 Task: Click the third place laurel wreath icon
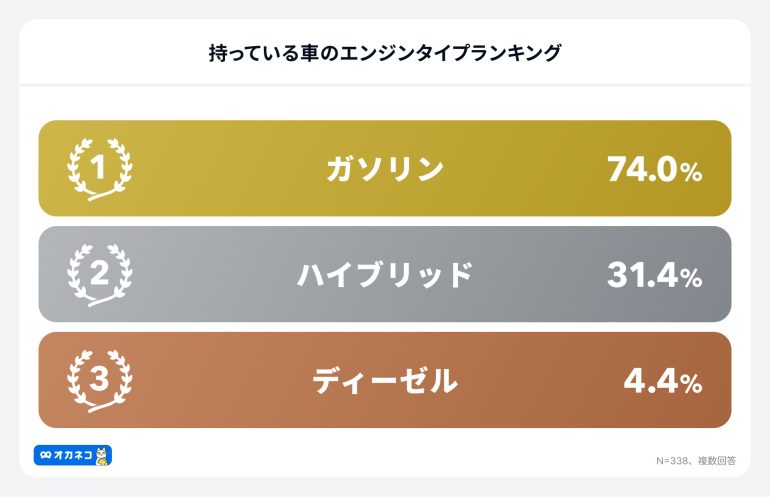100,381
